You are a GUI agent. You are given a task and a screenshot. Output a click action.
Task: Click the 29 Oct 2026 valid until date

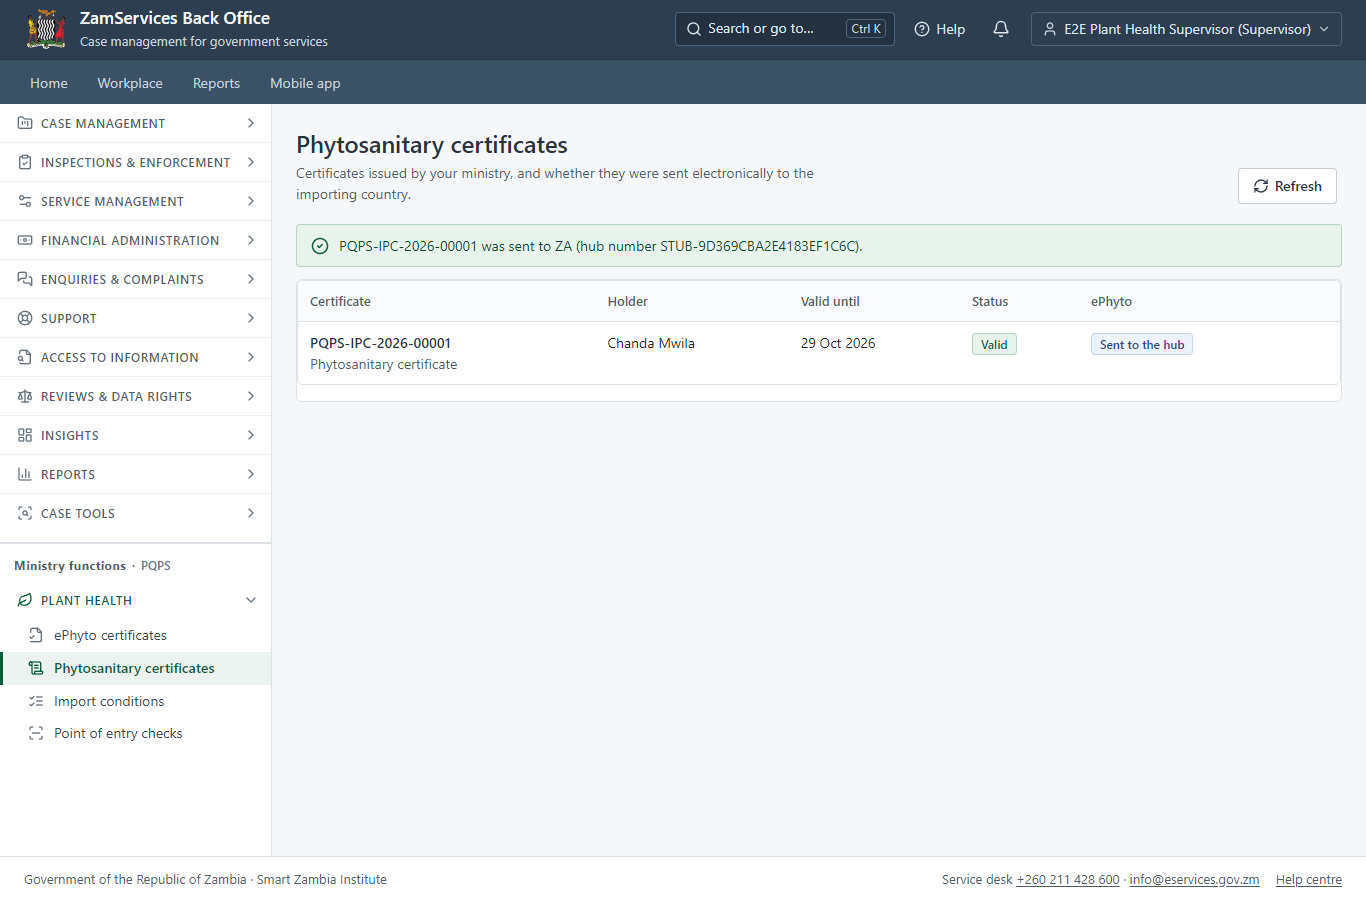coord(838,343)
